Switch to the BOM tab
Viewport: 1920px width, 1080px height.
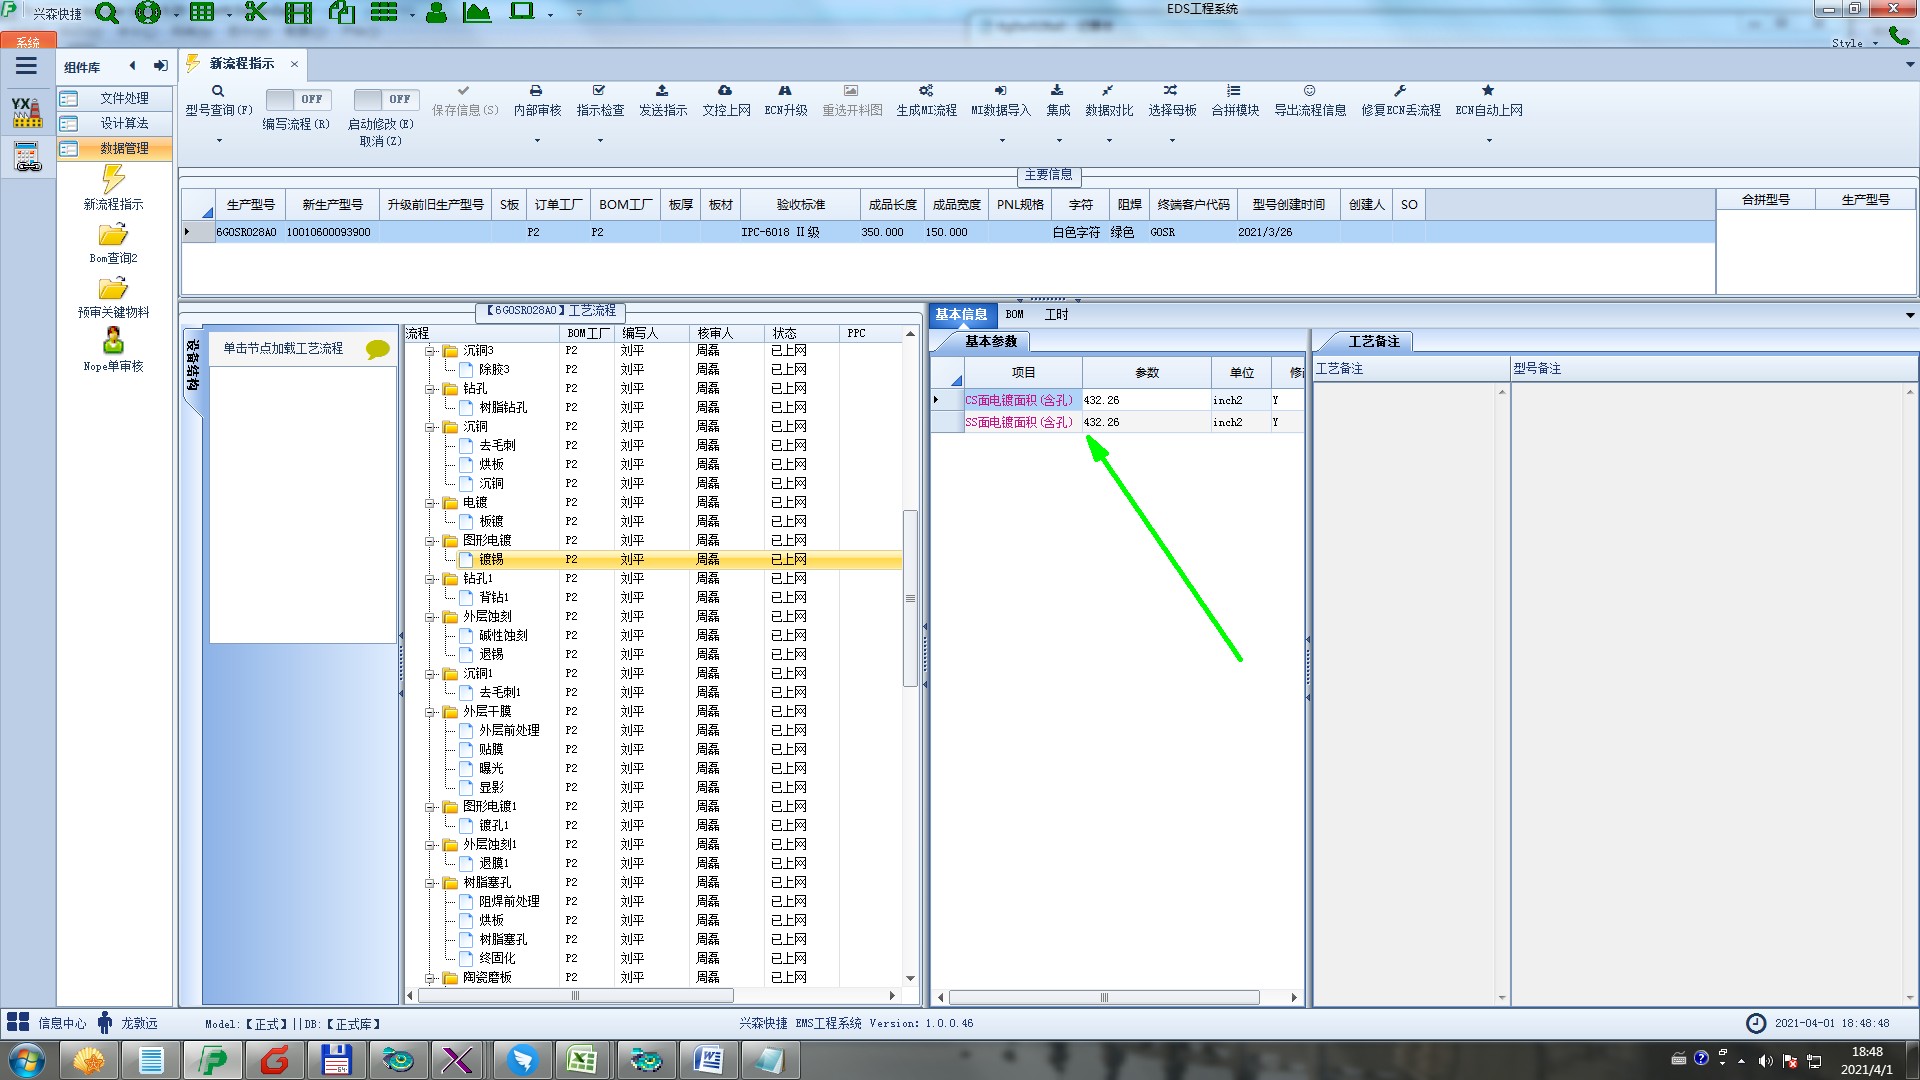1014,314
